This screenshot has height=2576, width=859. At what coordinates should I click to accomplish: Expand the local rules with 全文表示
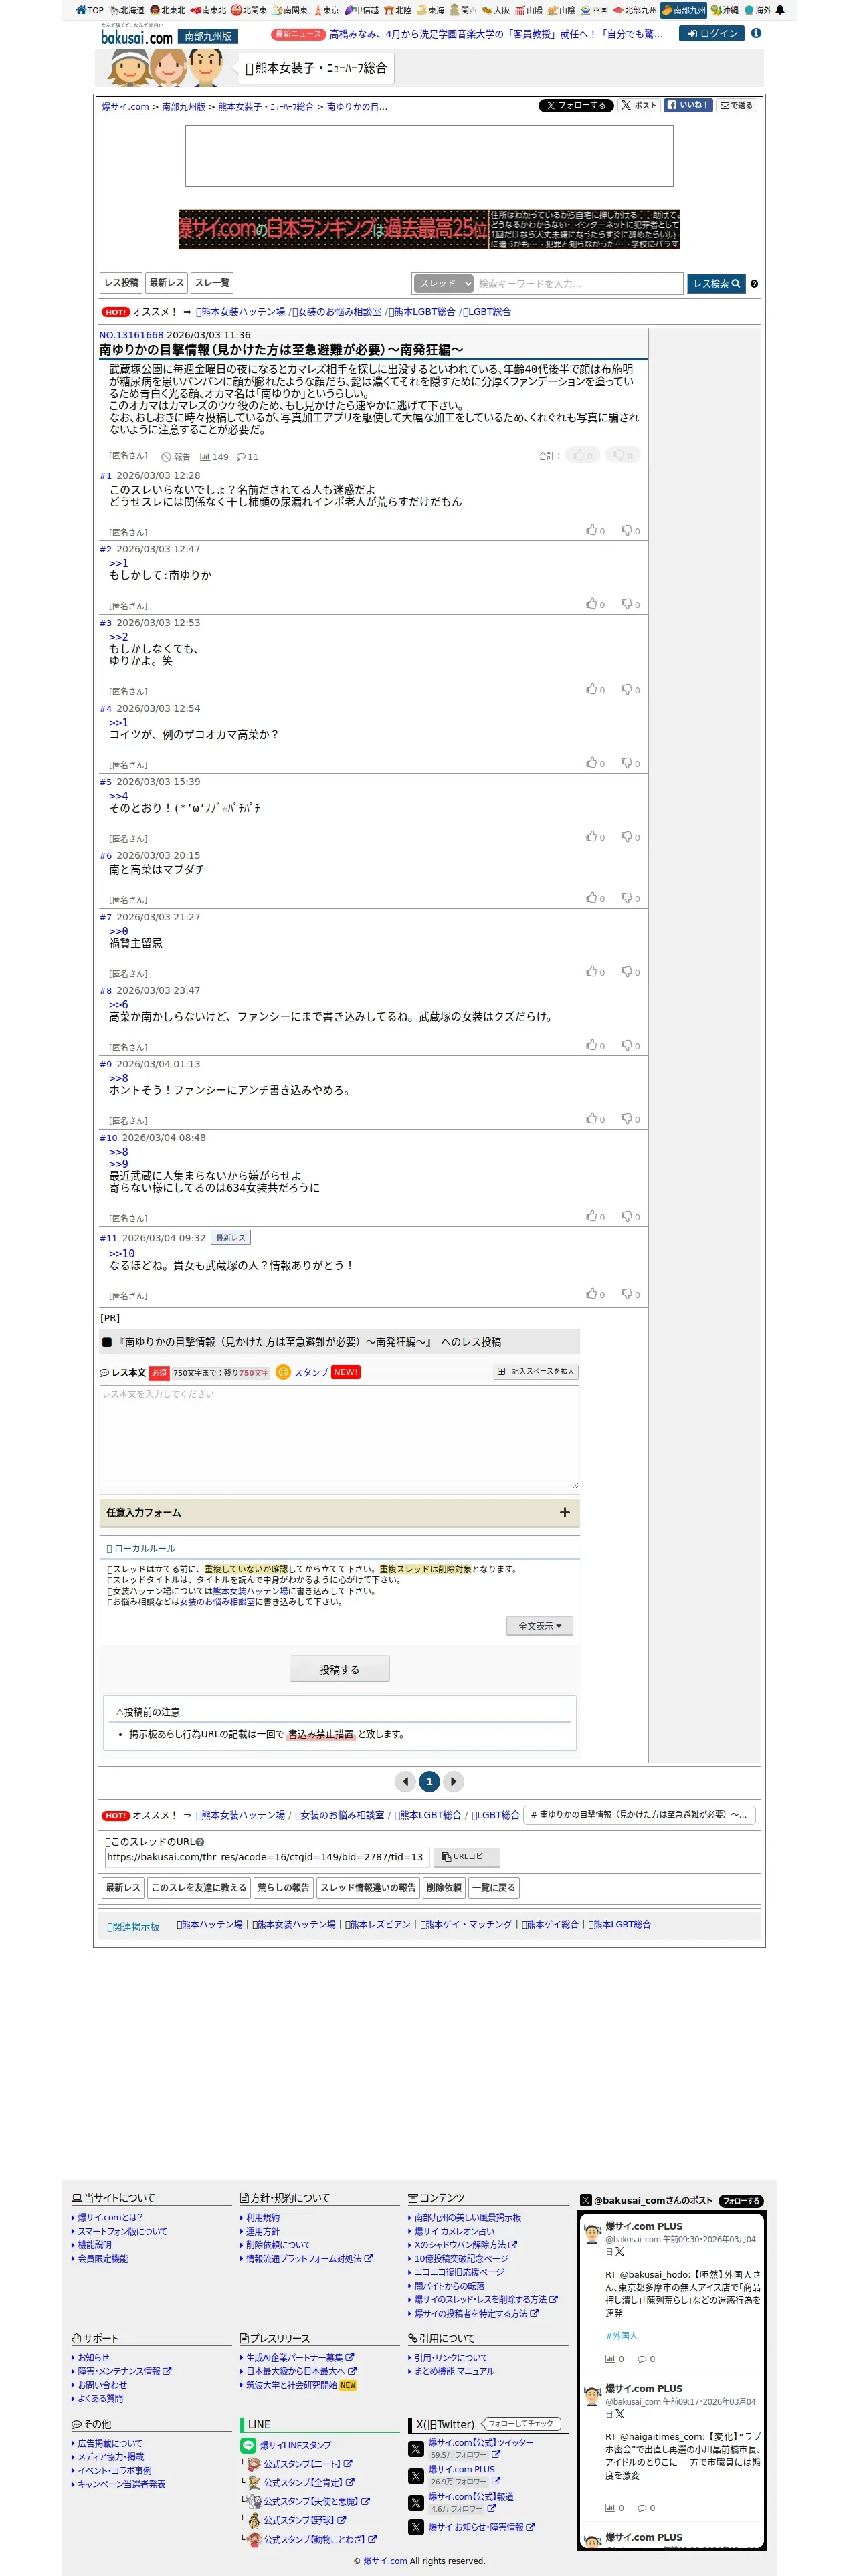point(539,1626)
